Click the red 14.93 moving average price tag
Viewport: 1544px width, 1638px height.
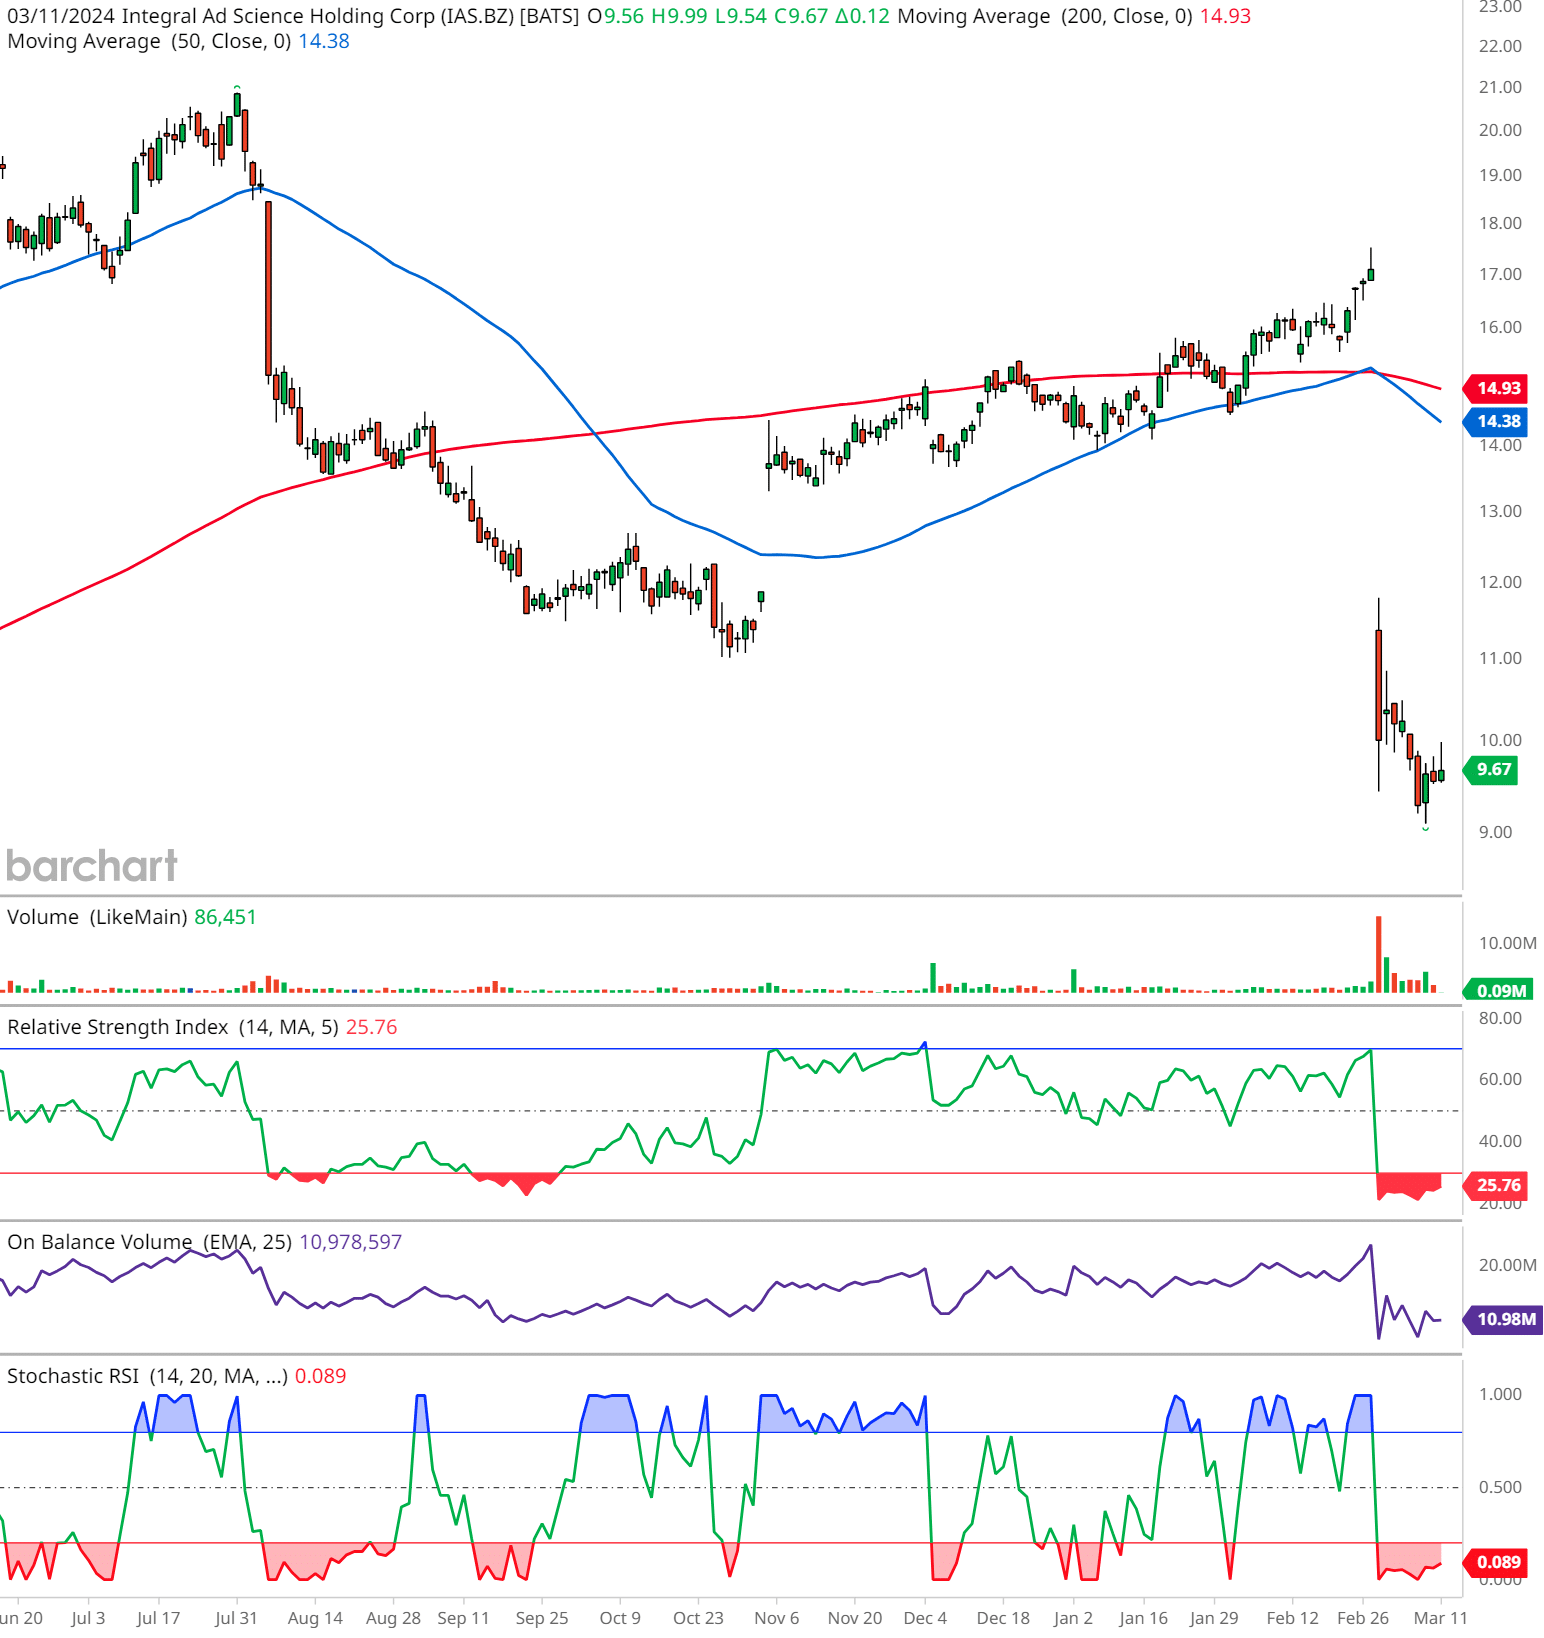click(1497, 388)
